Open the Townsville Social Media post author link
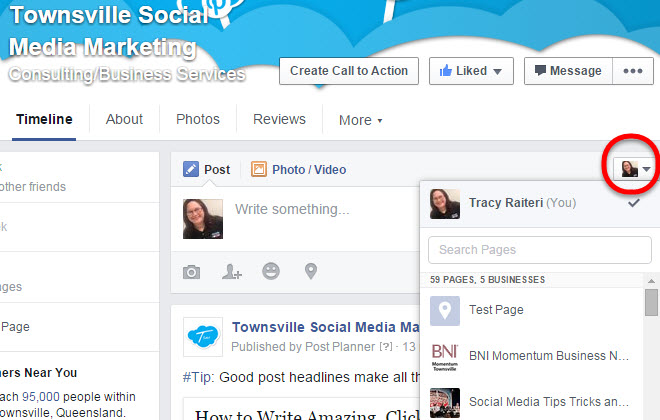The width and height of the screenshot is (660, 420). (326, 327)
